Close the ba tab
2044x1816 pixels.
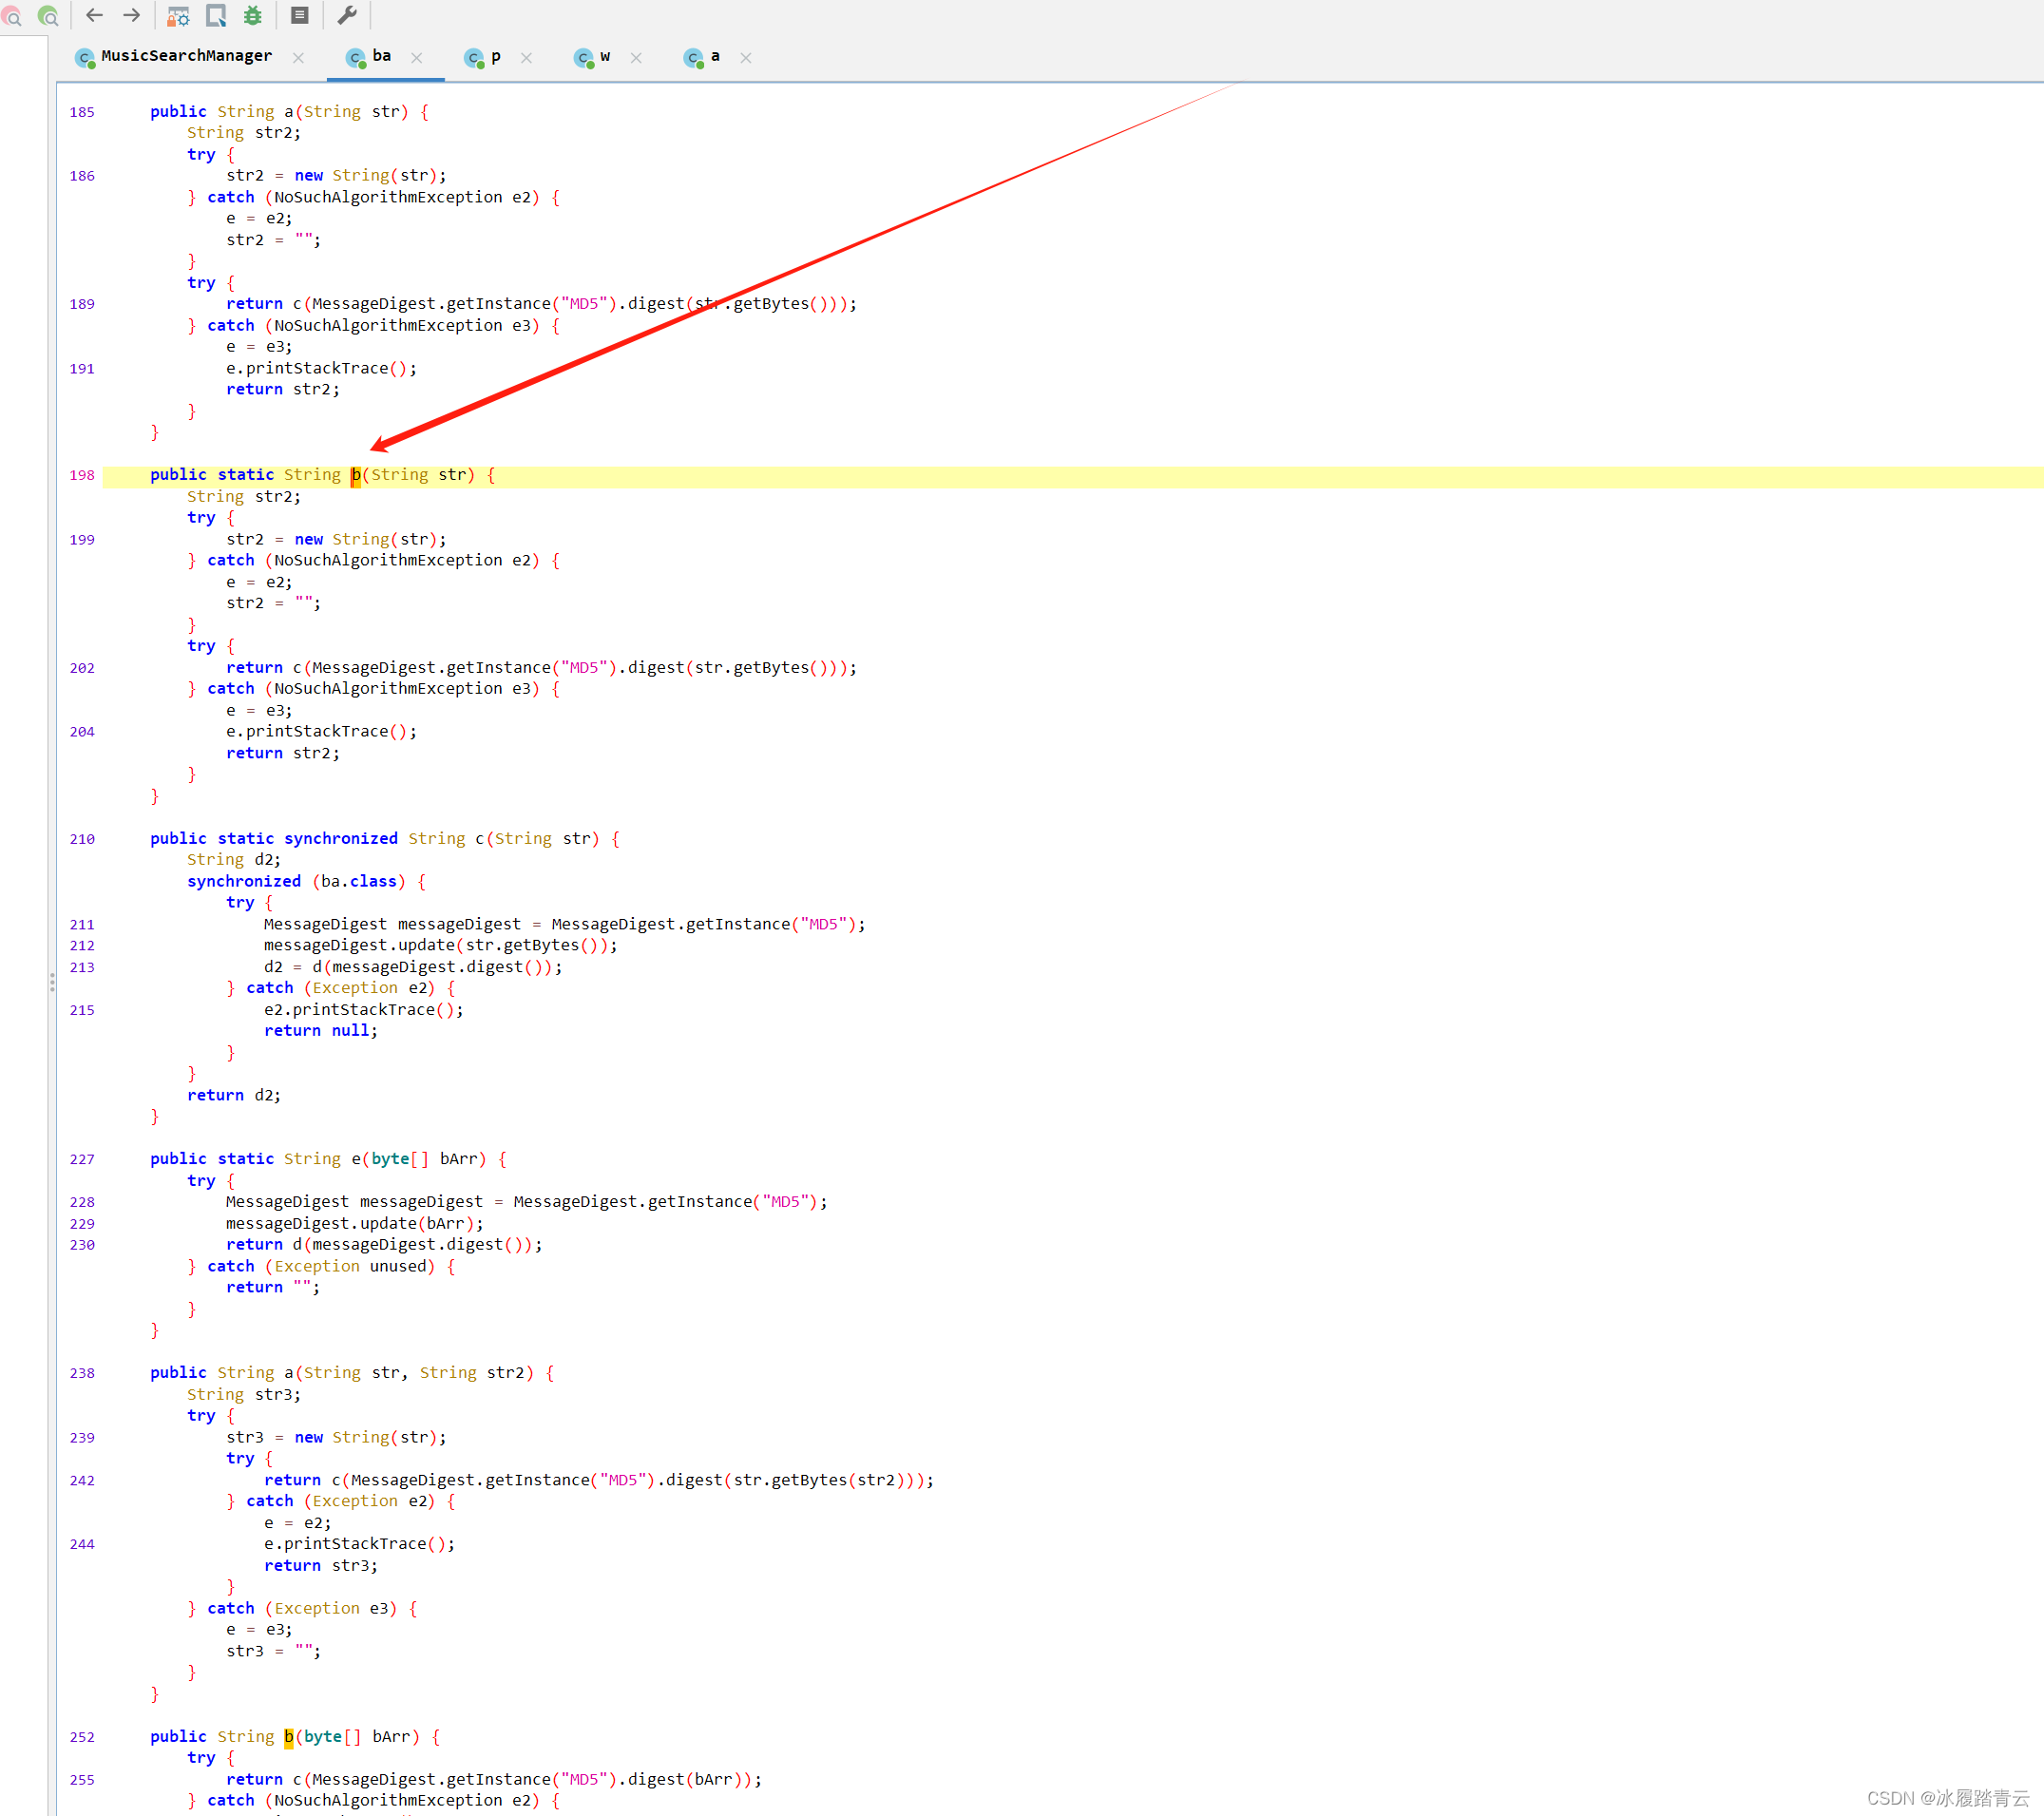tap(417, 58)
